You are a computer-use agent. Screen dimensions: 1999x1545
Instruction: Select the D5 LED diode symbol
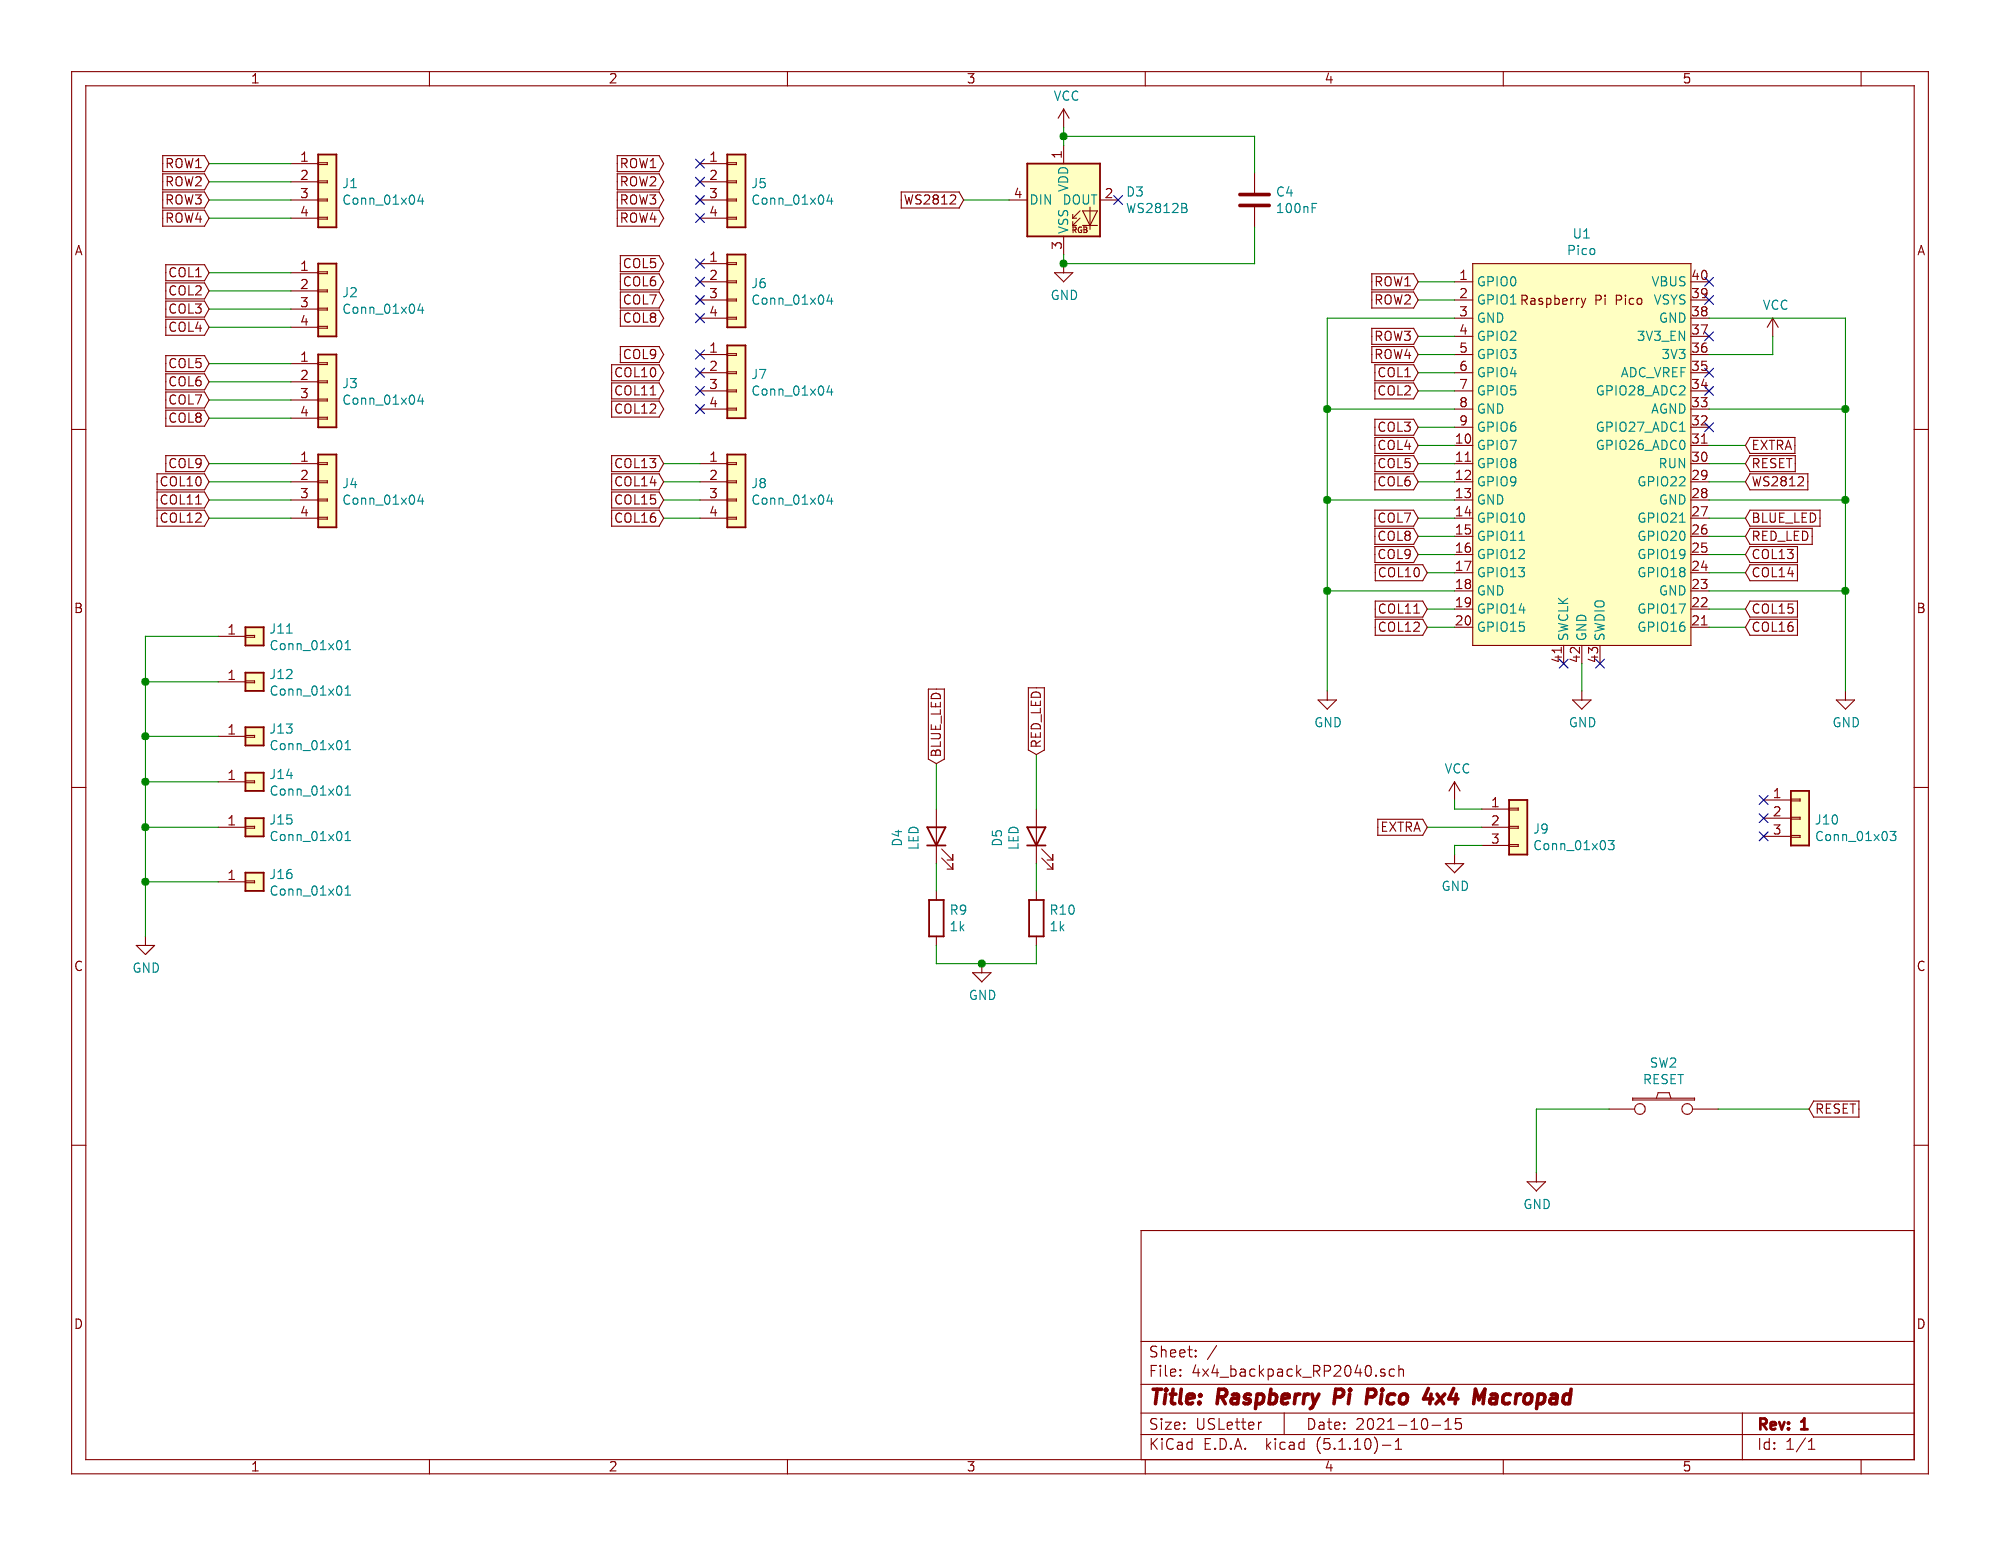(x=1036, y=837)
